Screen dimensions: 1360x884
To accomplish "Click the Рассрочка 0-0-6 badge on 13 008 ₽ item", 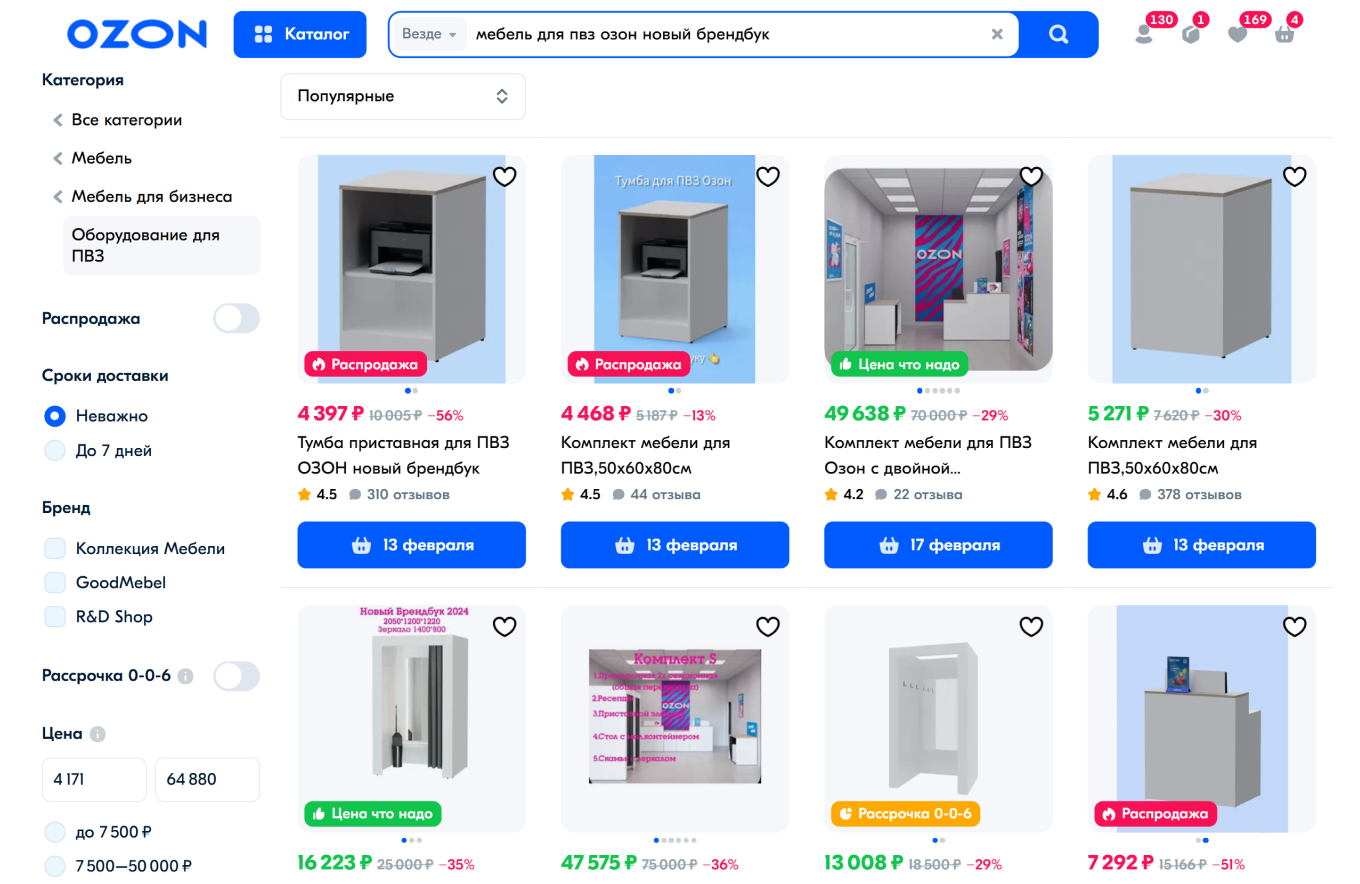I will coord(905,814).
